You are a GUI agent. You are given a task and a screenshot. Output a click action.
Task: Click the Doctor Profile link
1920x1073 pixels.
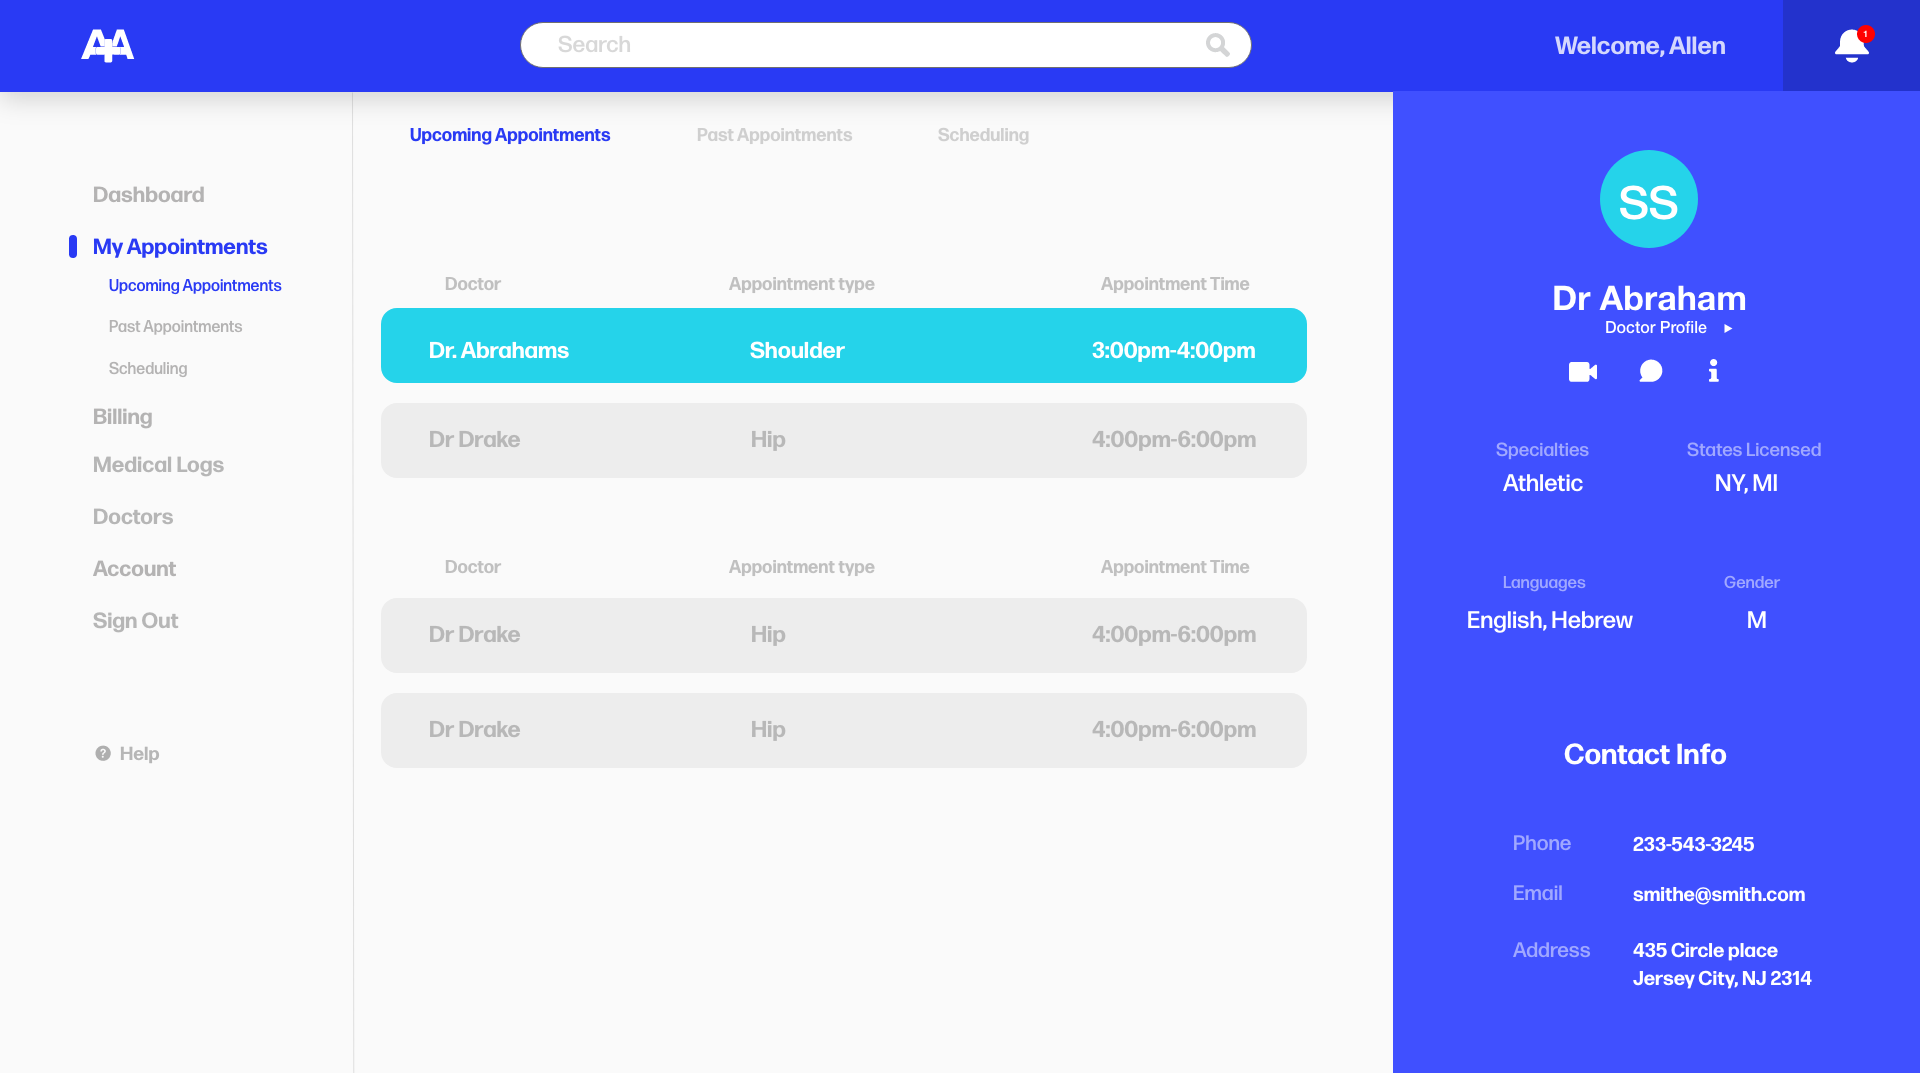[x=1655, y=328]
